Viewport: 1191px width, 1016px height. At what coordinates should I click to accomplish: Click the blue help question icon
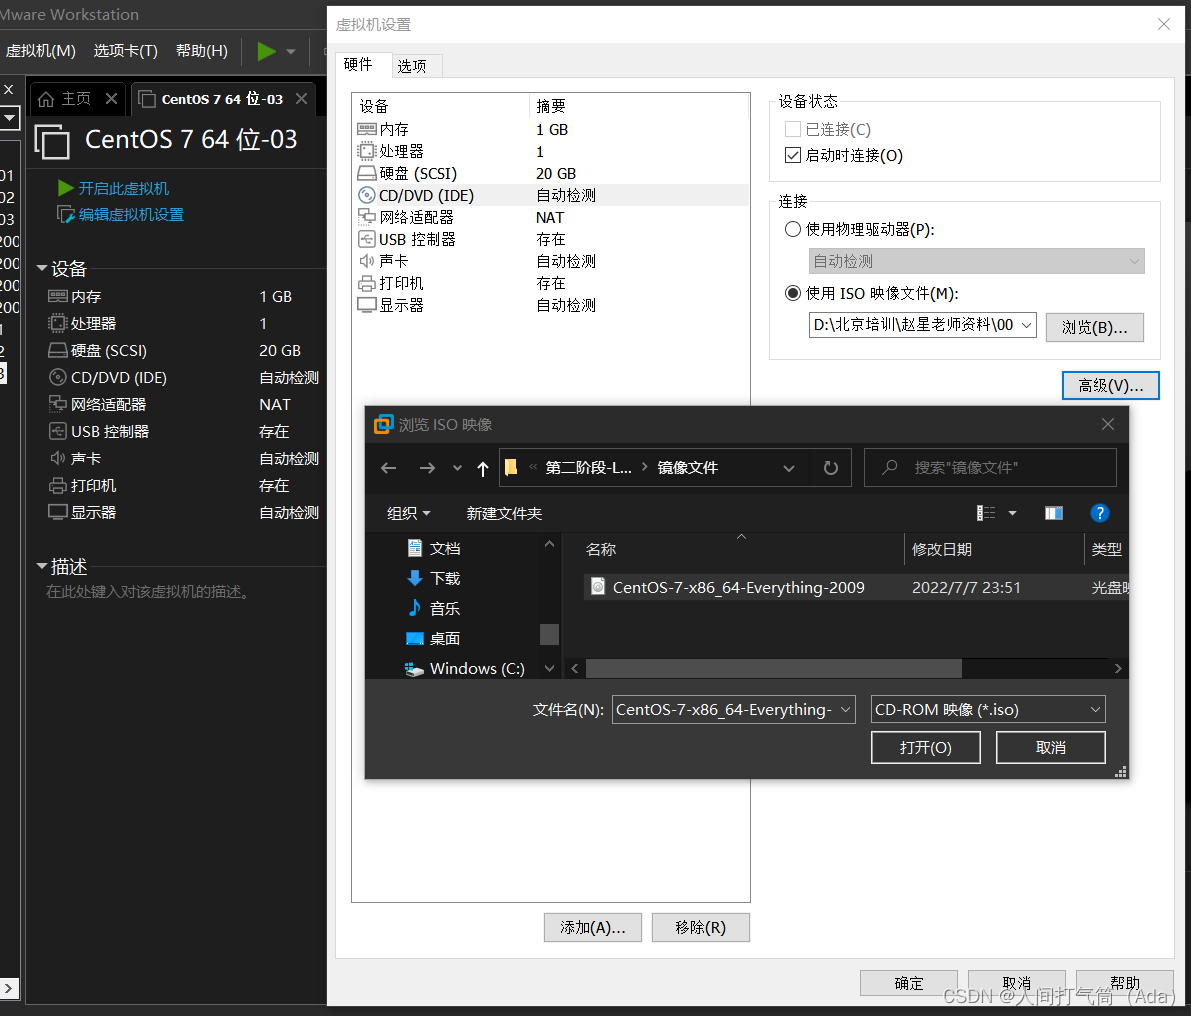click(1100, 513)
